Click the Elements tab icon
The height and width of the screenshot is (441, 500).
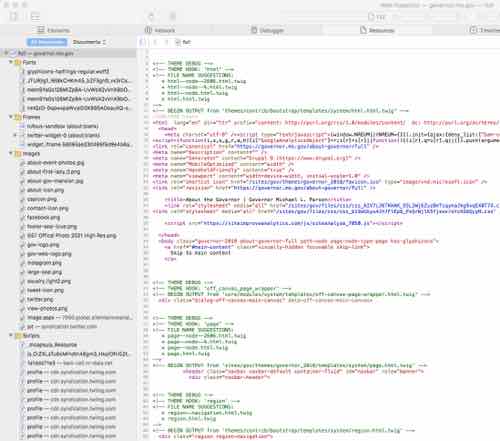click(41, 30)
